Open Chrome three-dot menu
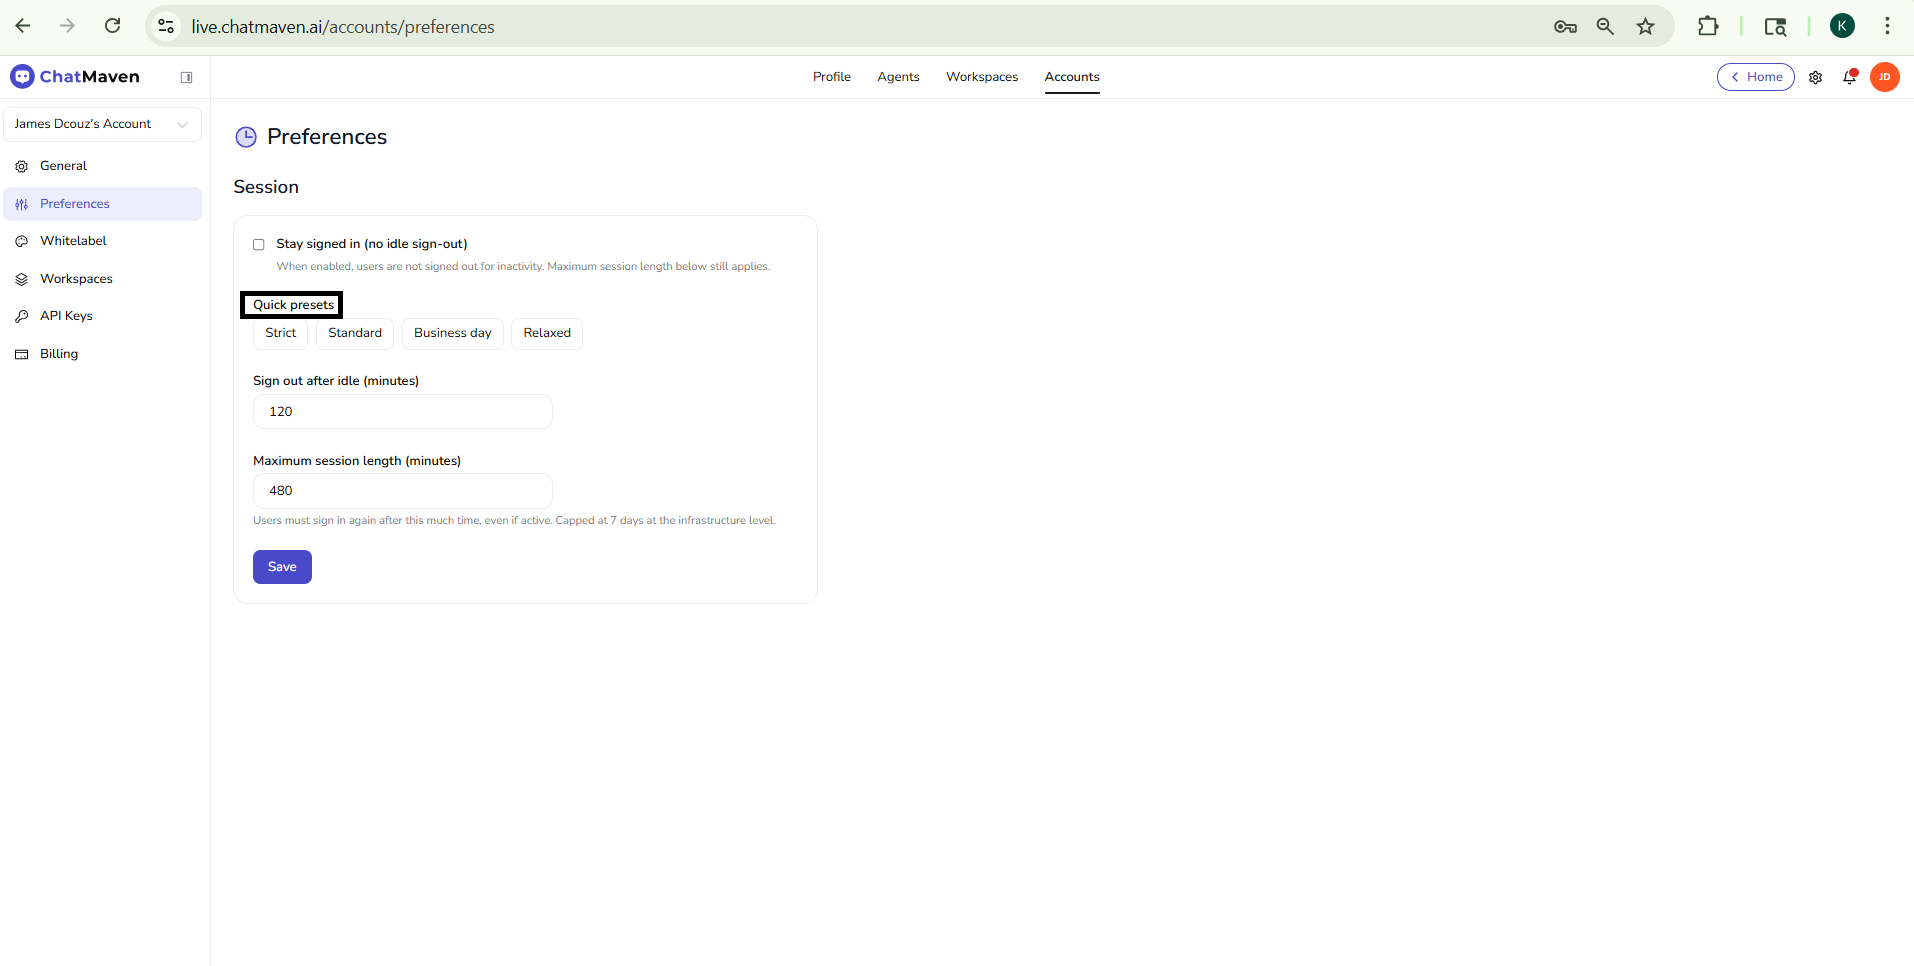The image size is (1914, 966). [x=1887, y=27]
